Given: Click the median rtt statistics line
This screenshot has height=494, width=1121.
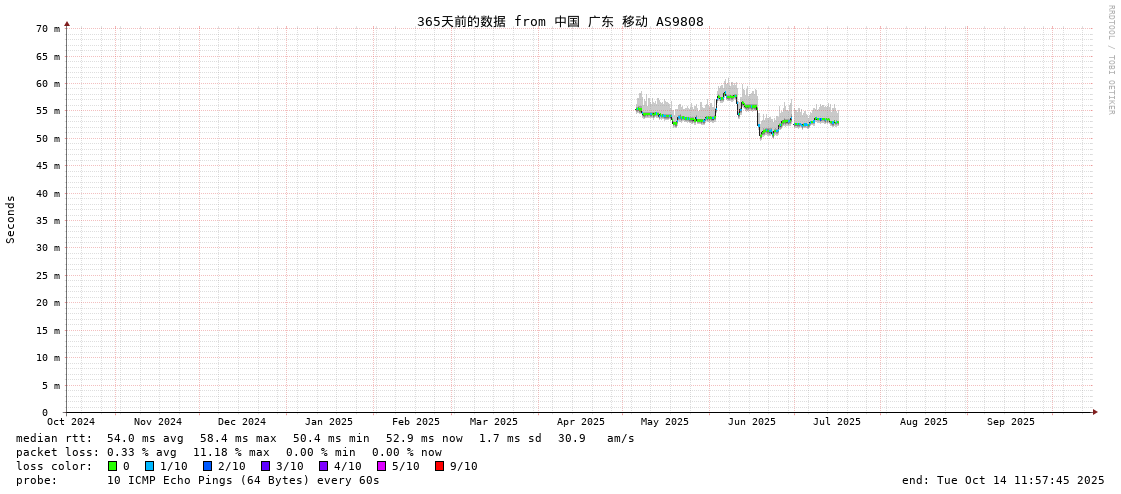Looking at the screenshot, I should click(x=325, y=438).
